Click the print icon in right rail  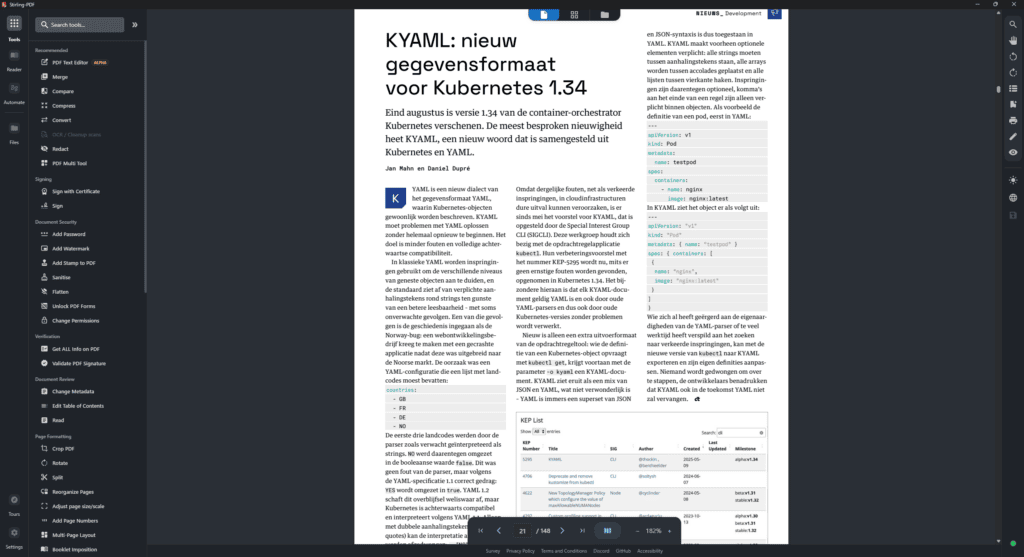pyautogui.click(x=1013, y=120)
